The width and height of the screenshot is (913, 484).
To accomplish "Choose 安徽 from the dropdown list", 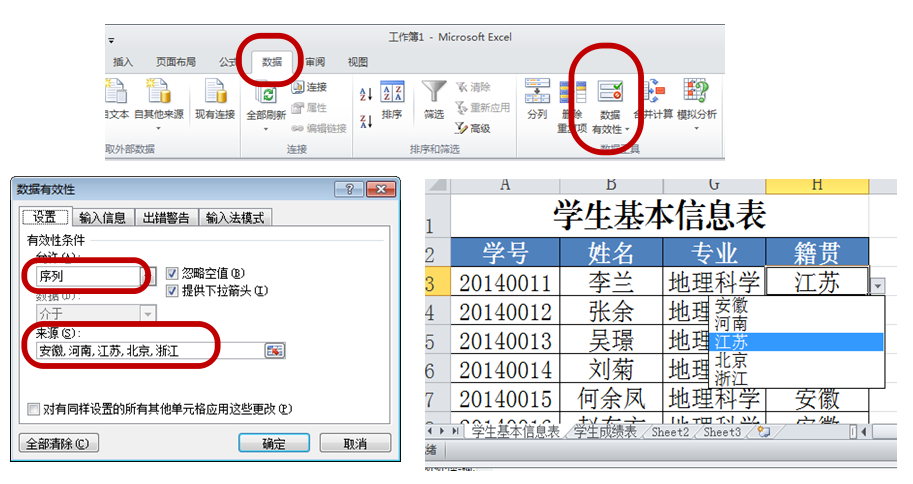I will coord(796,305).
